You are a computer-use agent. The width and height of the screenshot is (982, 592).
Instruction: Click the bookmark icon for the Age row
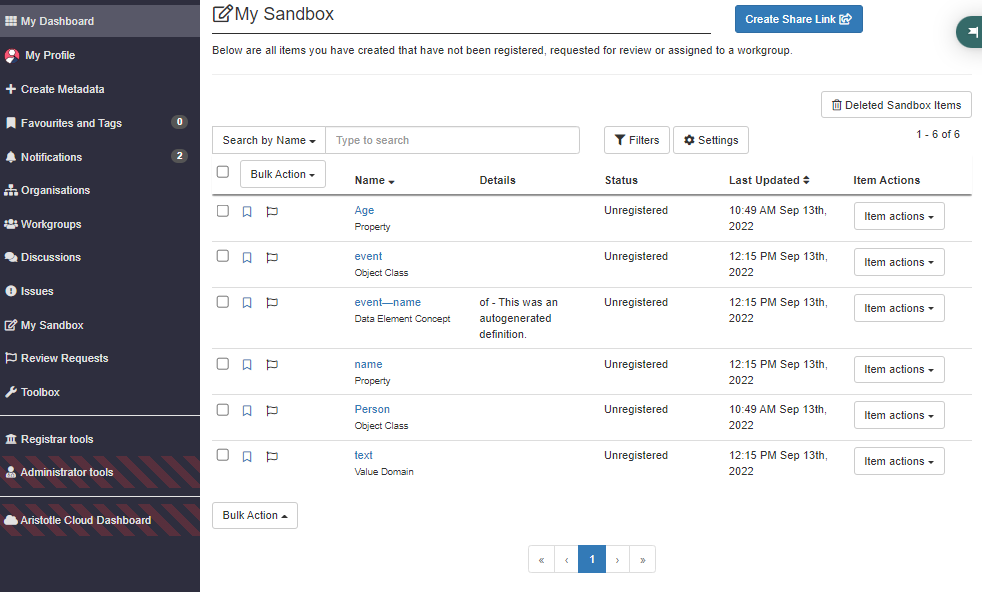(247, 212)
